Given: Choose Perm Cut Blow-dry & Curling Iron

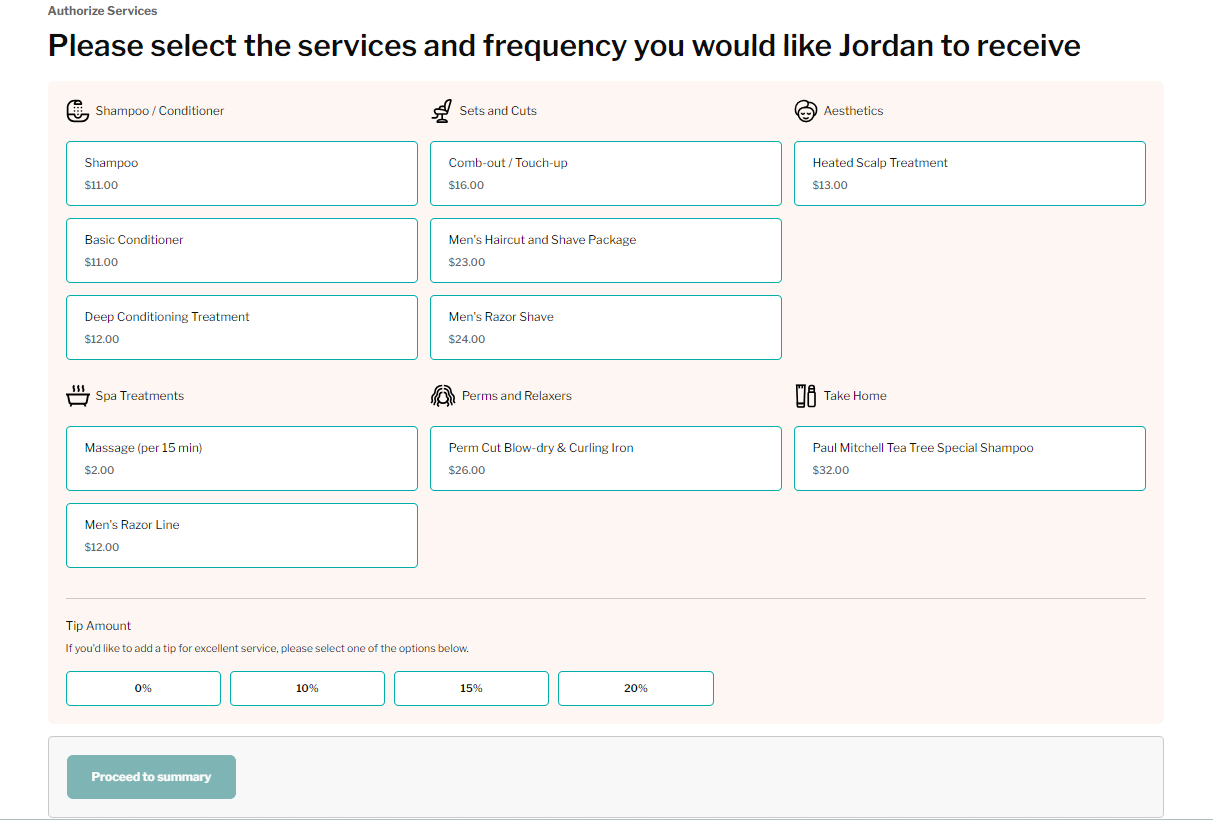Looking at the screenshot, I should click(x=606, y=459).
